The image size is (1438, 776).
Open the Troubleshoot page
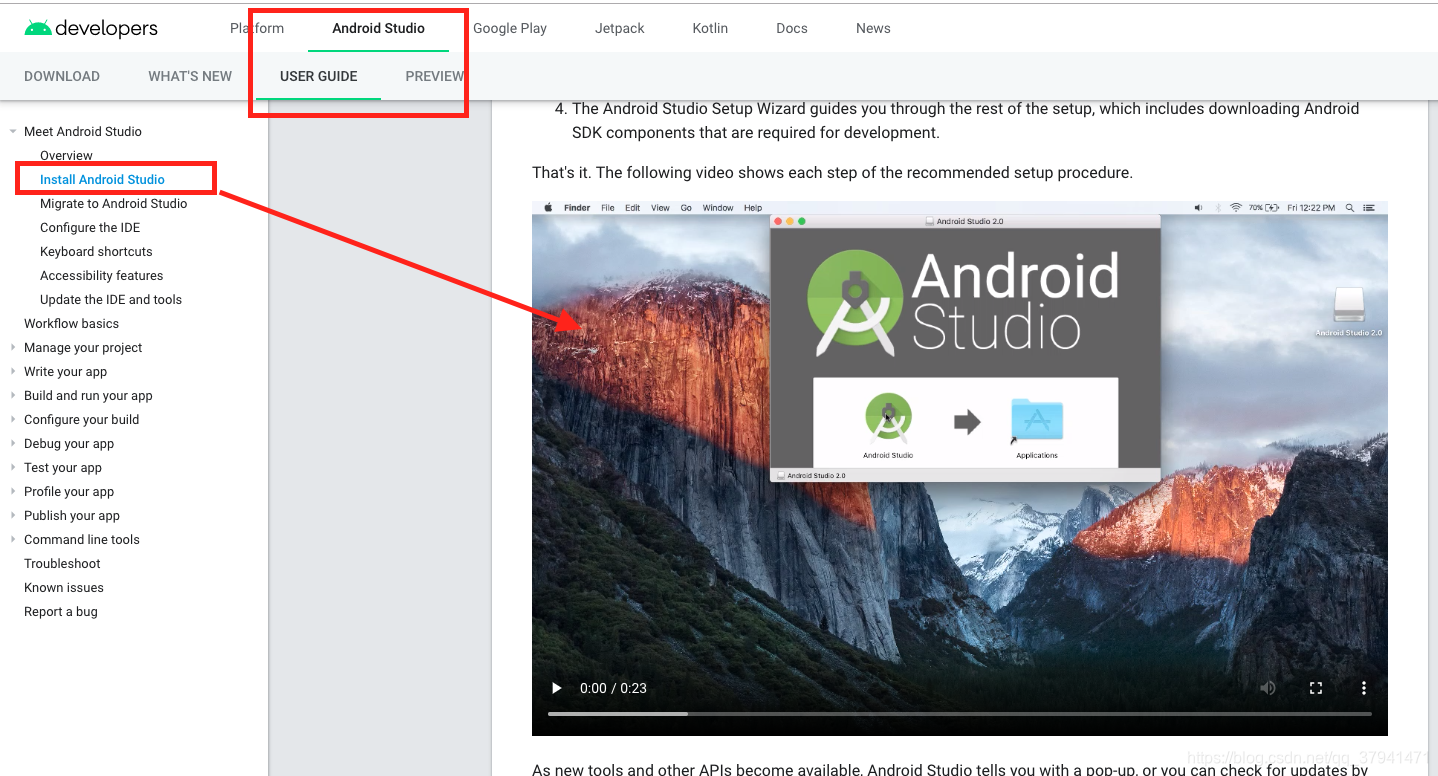pos(62,564)
